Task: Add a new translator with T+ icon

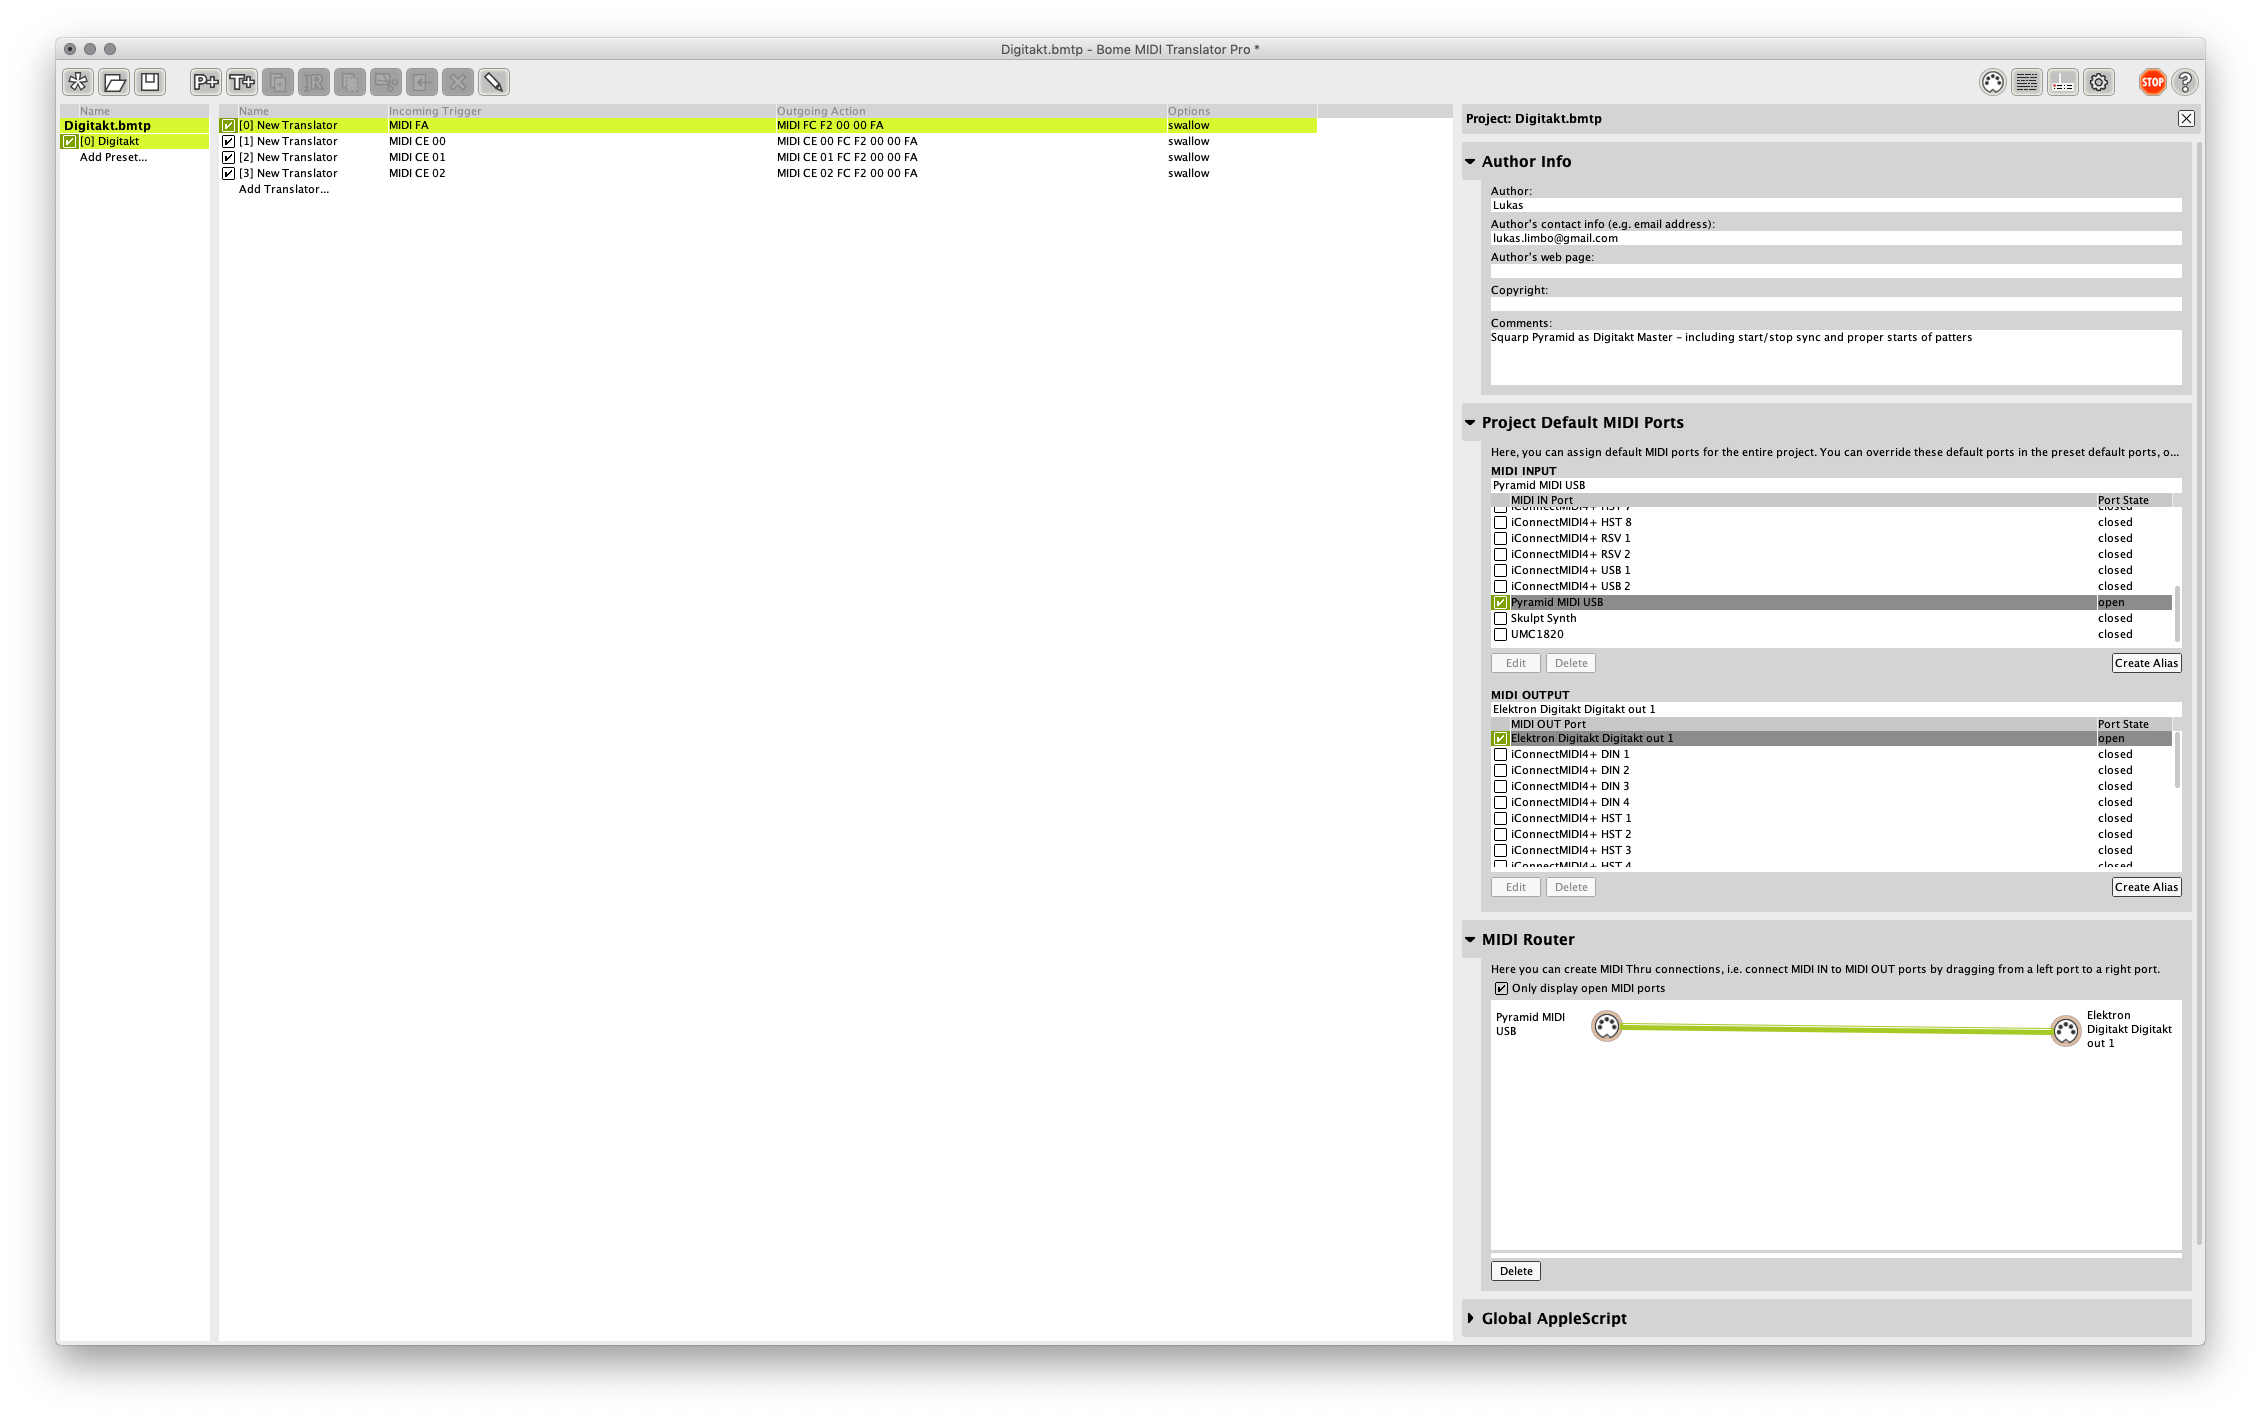Action: coord(242,82)
